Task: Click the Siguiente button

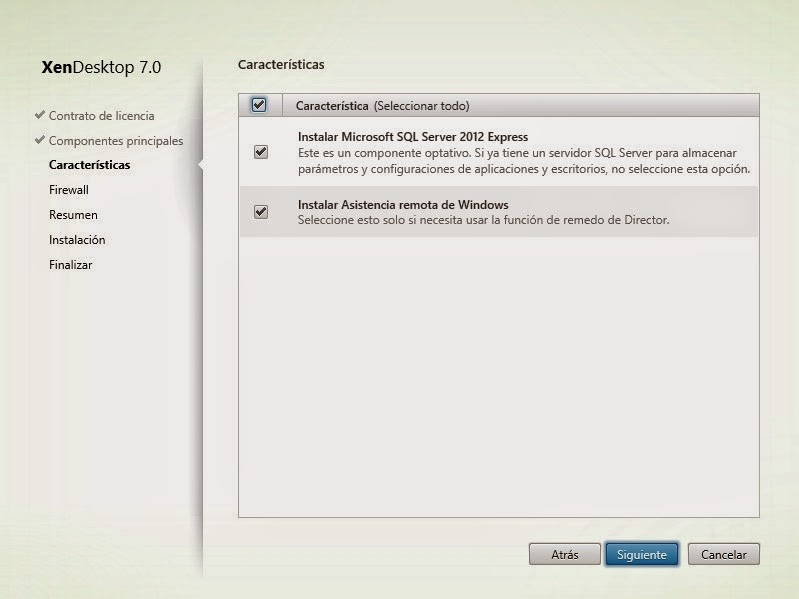Action: click(642, 554)
